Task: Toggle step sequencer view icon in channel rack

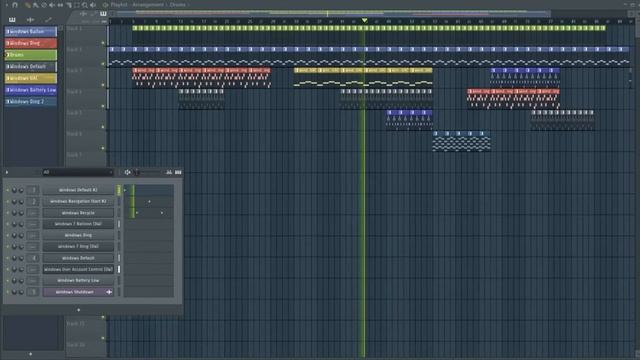Action: coord(178,172)
